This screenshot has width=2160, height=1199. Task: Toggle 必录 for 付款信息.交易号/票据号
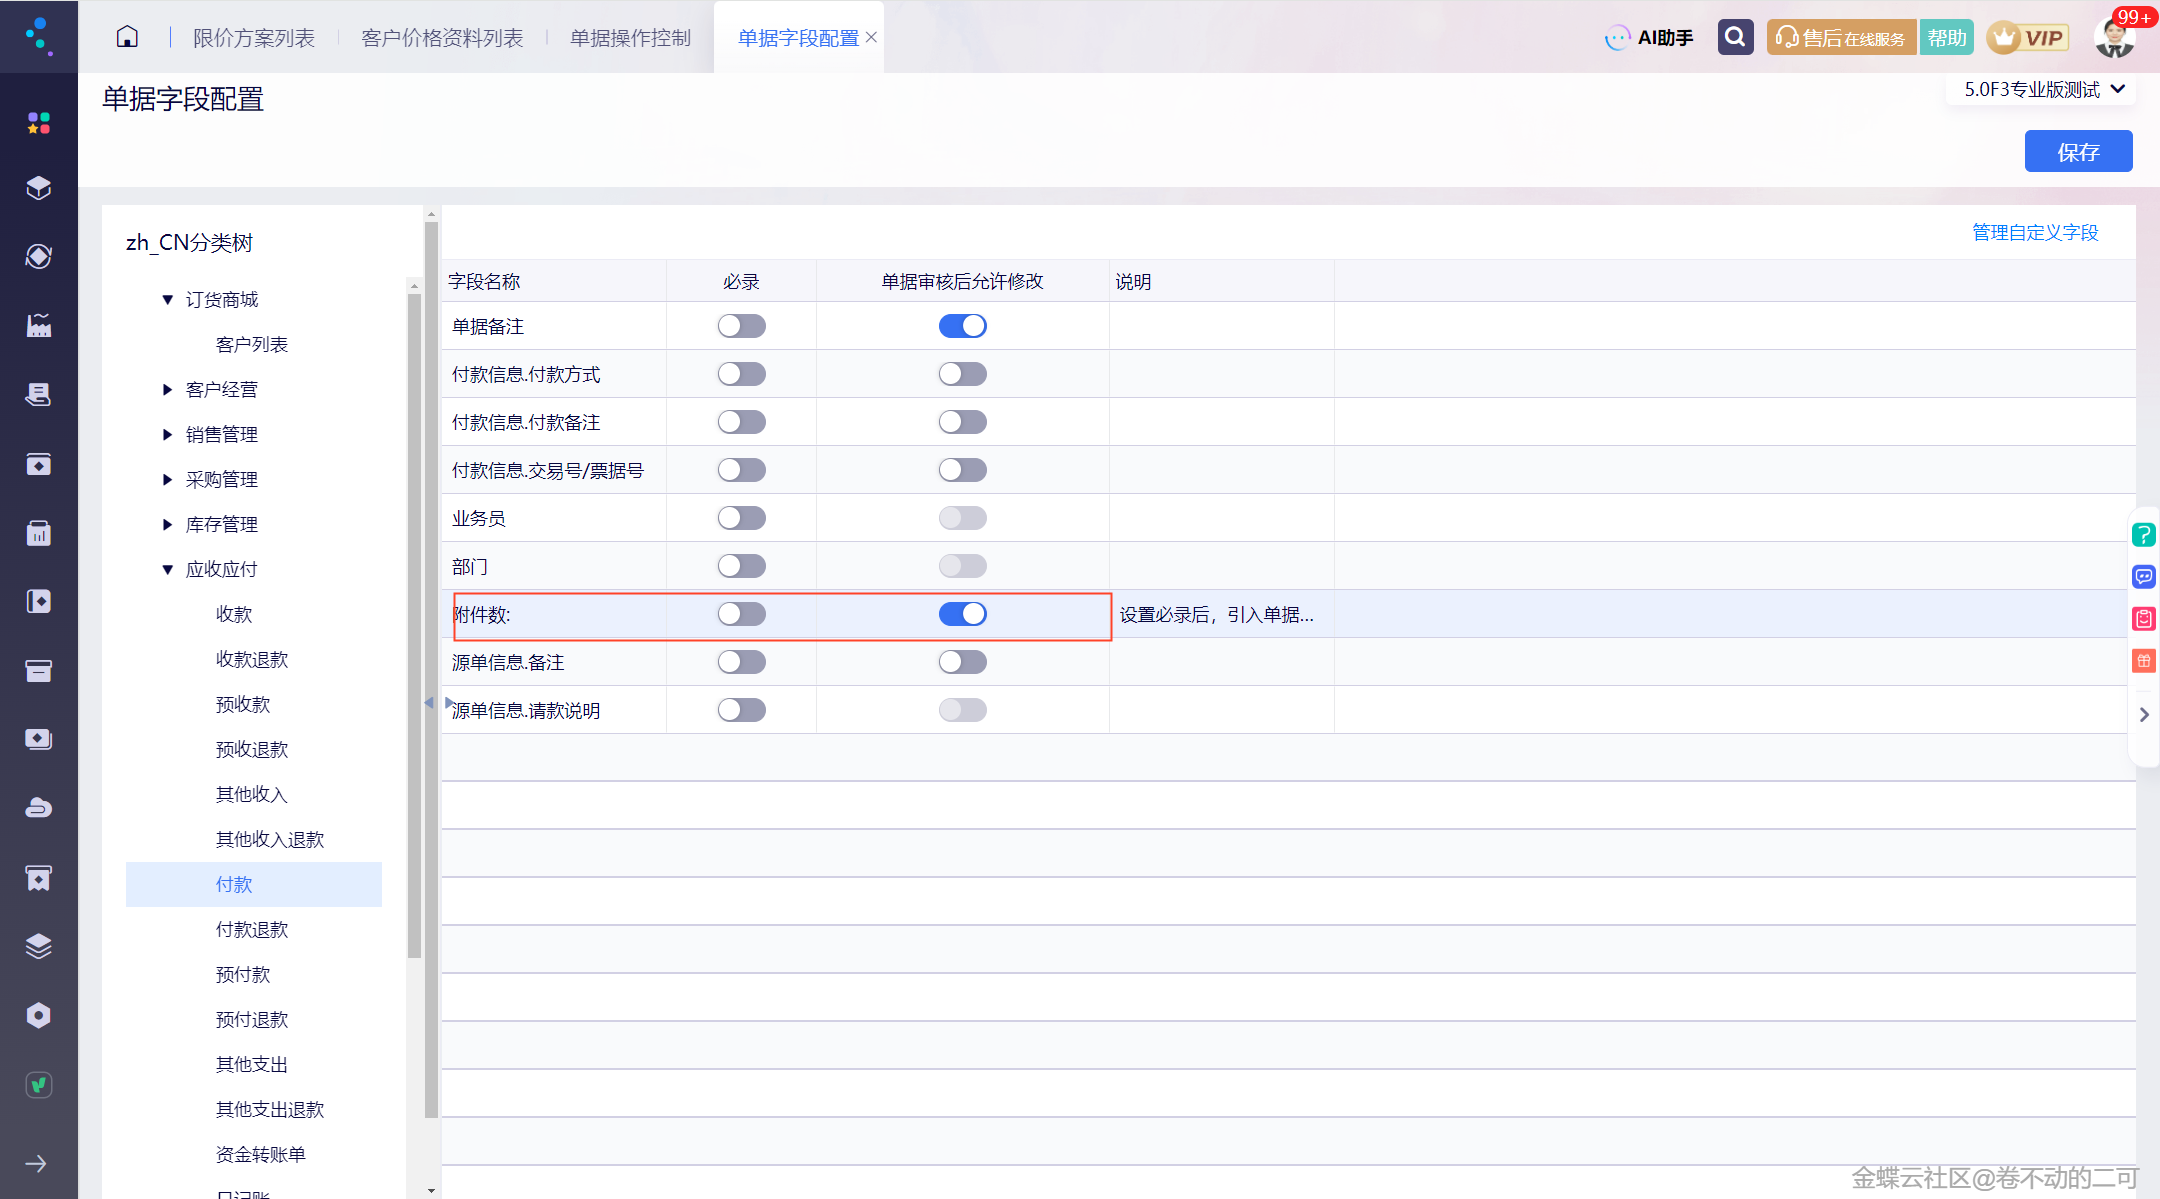click(x=742, y=470)
